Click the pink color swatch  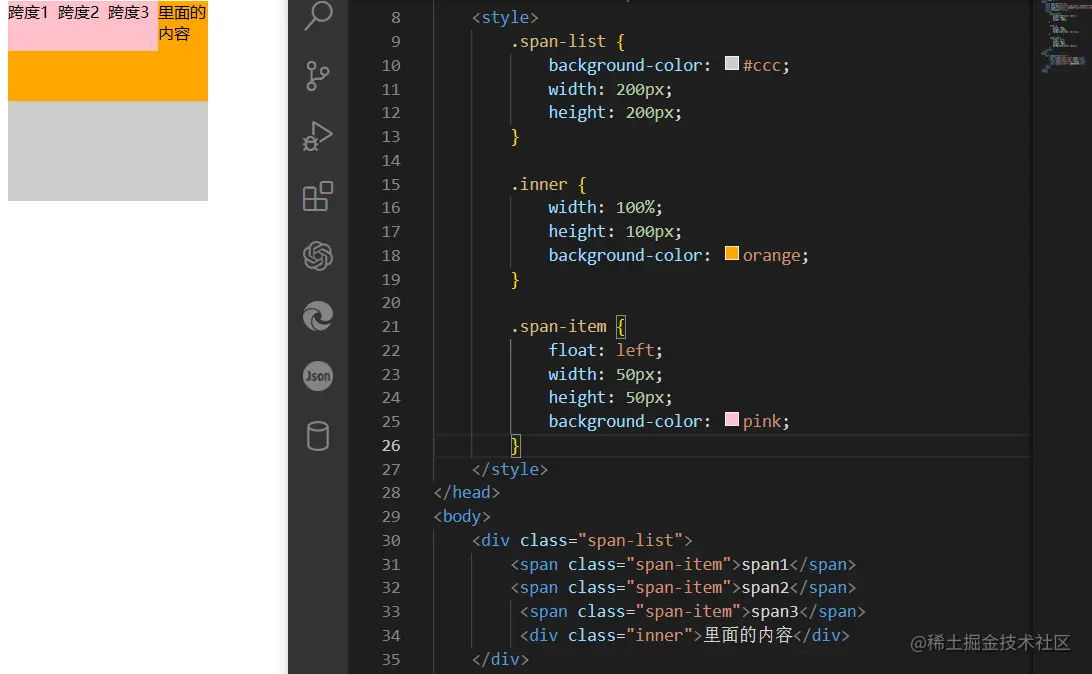point(732,419)
